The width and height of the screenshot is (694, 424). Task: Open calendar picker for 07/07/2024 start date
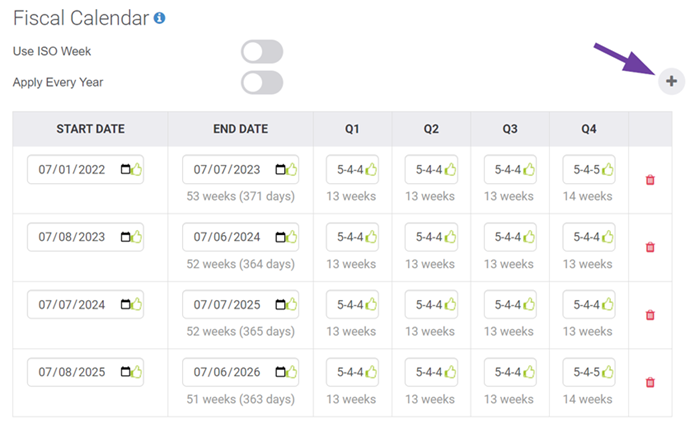coord(126,305)
